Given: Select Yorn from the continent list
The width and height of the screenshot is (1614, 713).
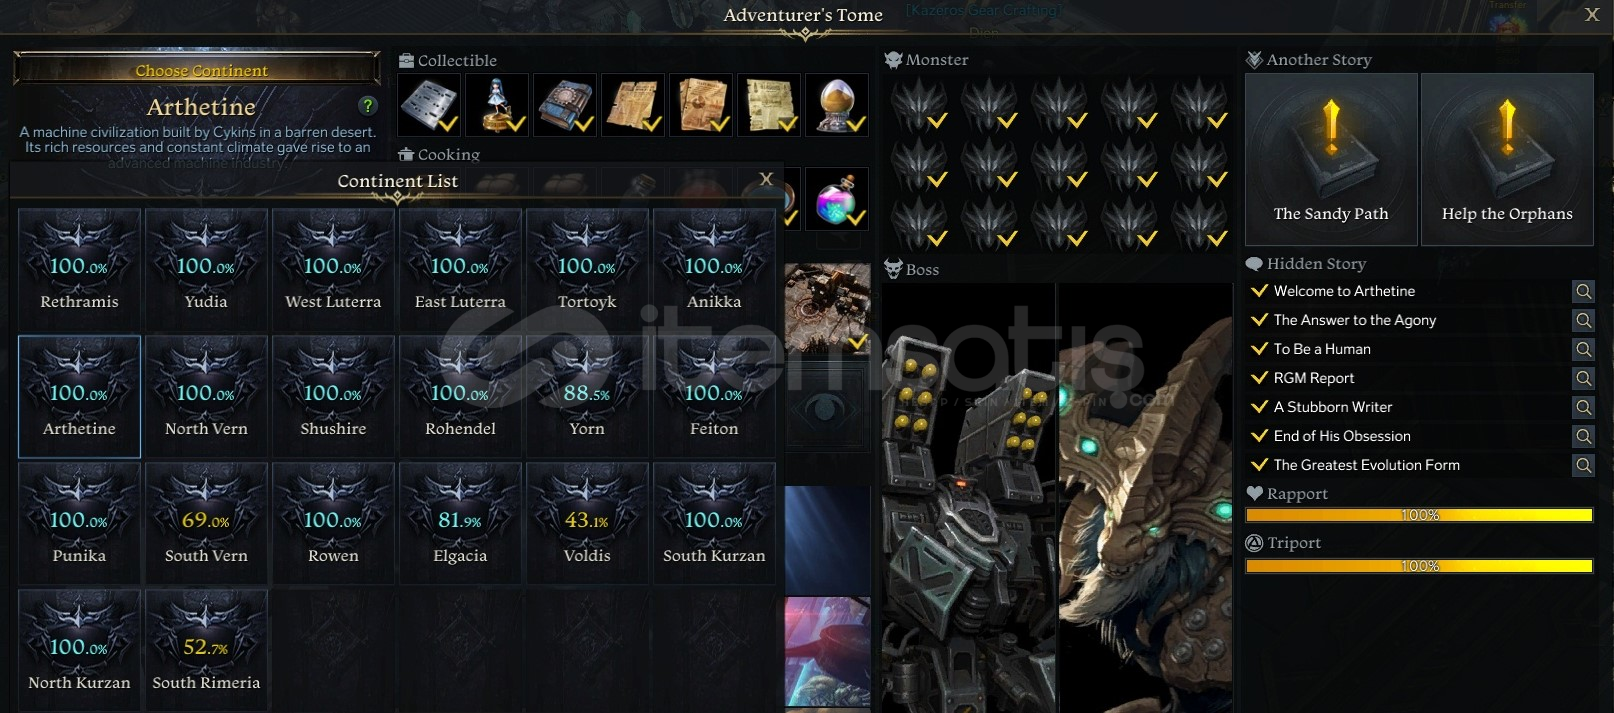Looking at the screenshot, I should tap(587, 396).
